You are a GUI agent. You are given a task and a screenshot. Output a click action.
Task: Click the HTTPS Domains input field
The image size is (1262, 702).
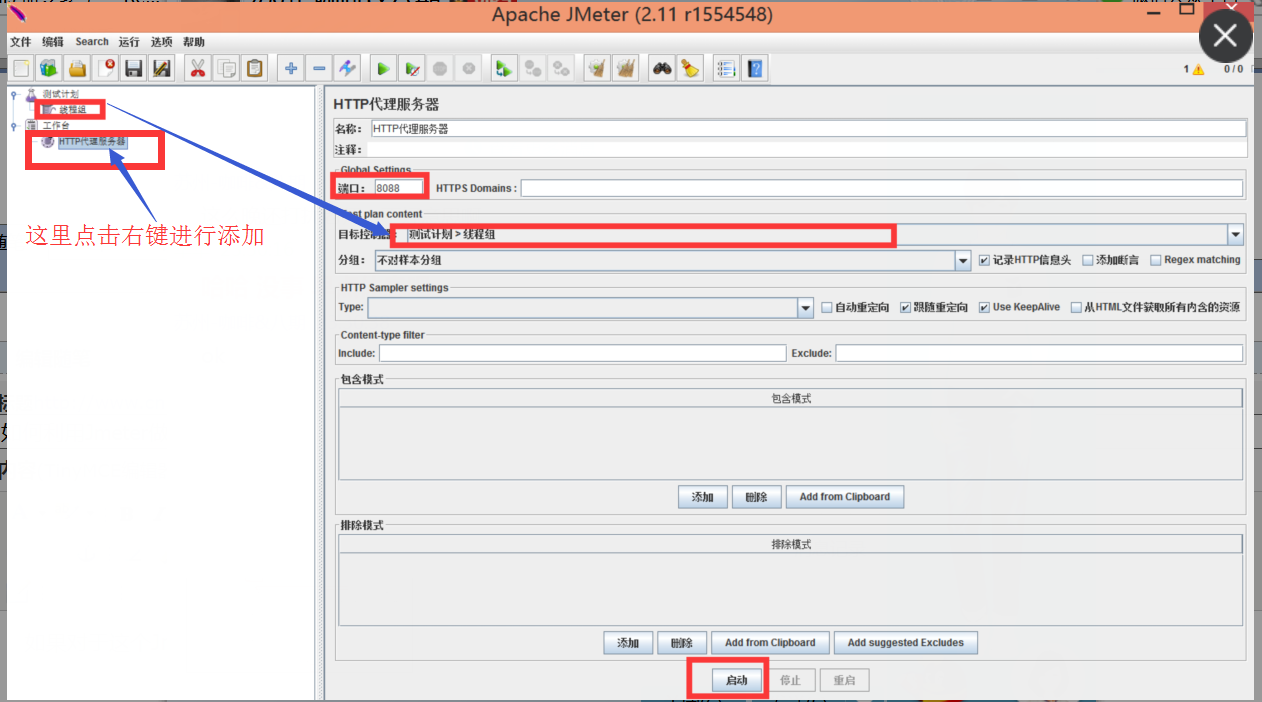tap(882, 188)
